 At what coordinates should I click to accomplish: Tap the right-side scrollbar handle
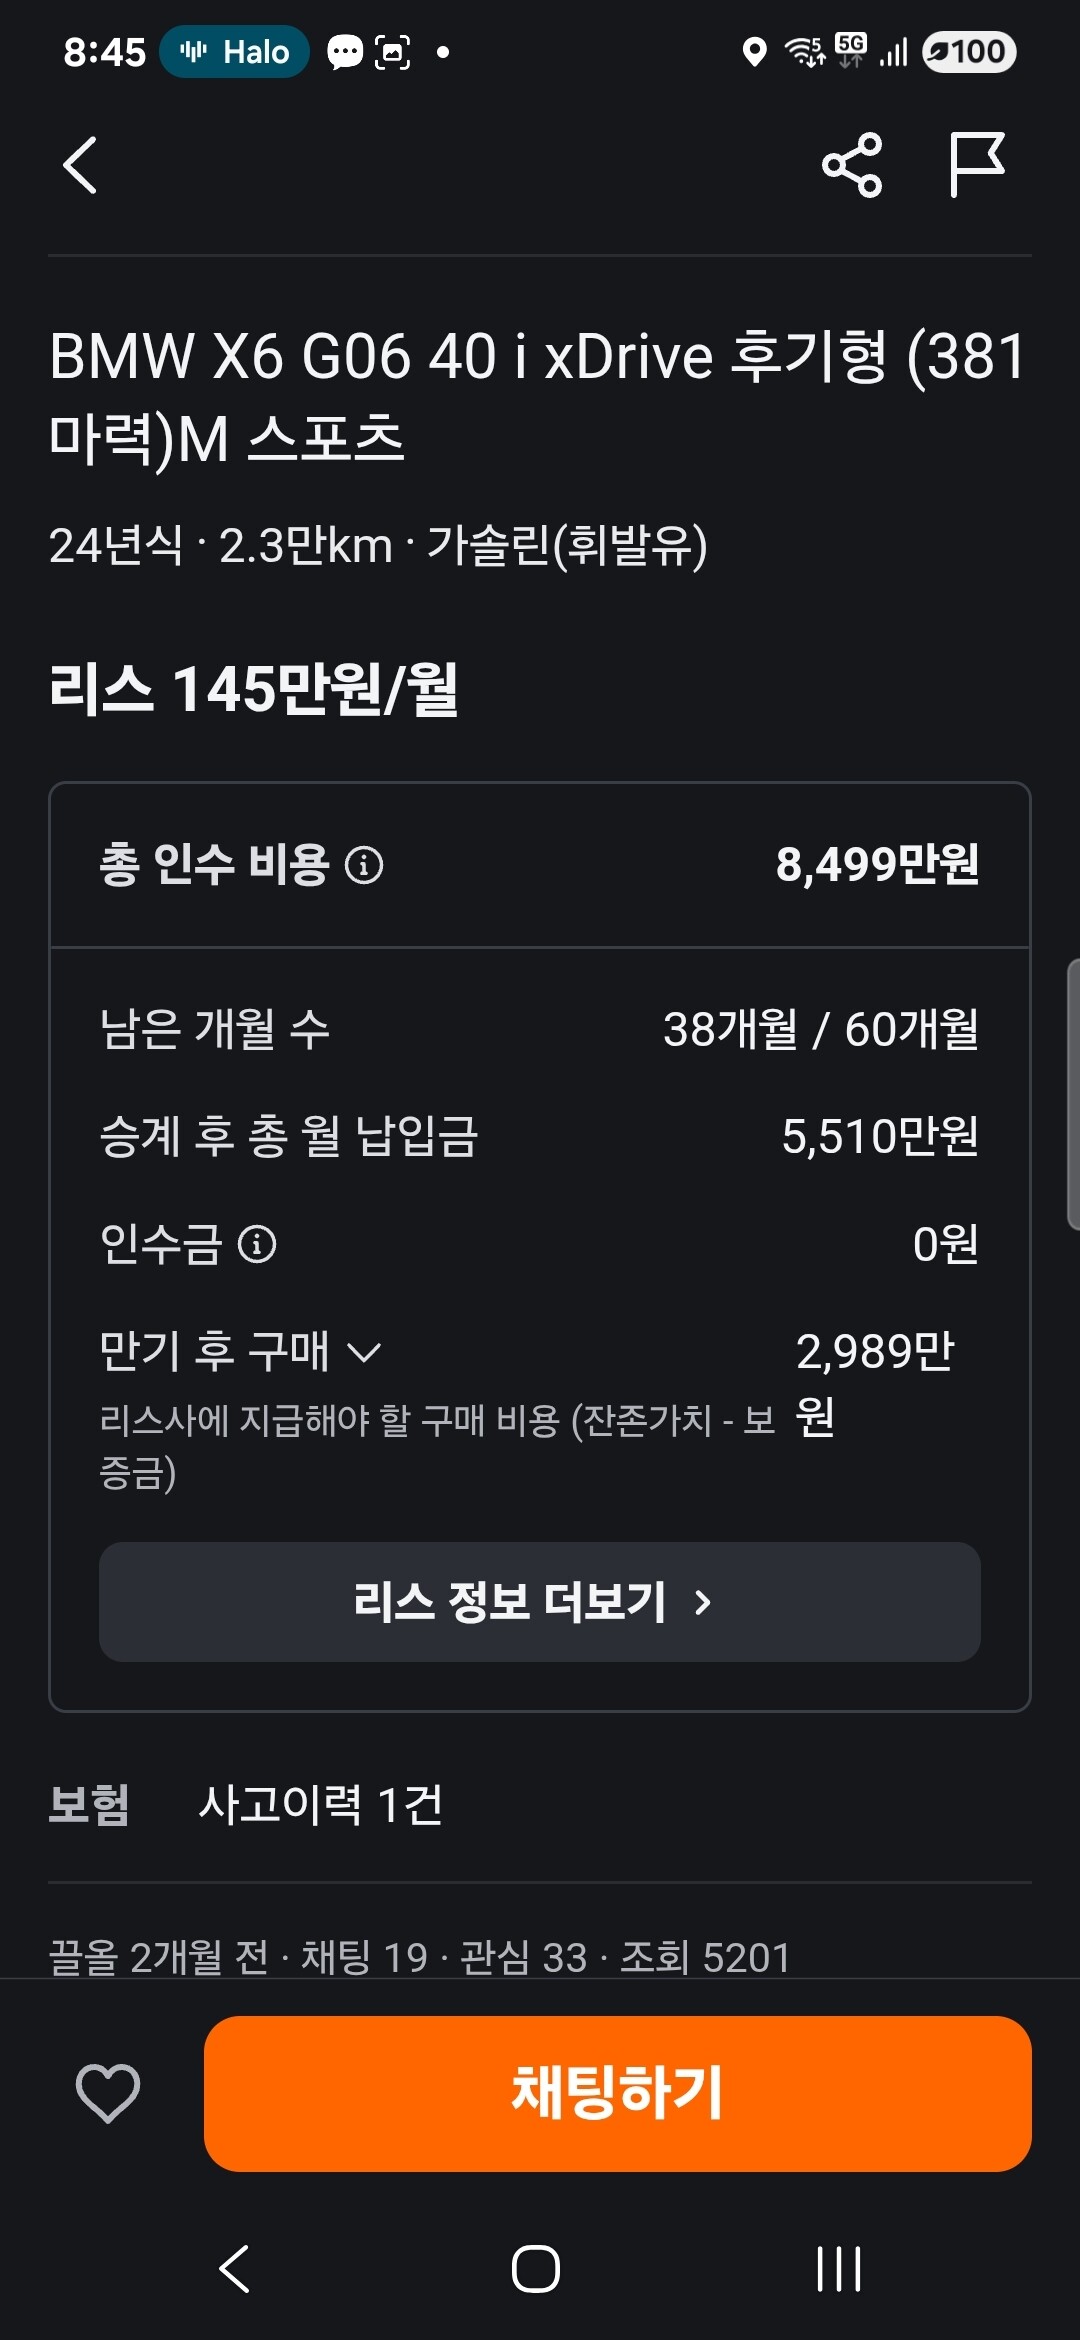pos(1073,1093)
